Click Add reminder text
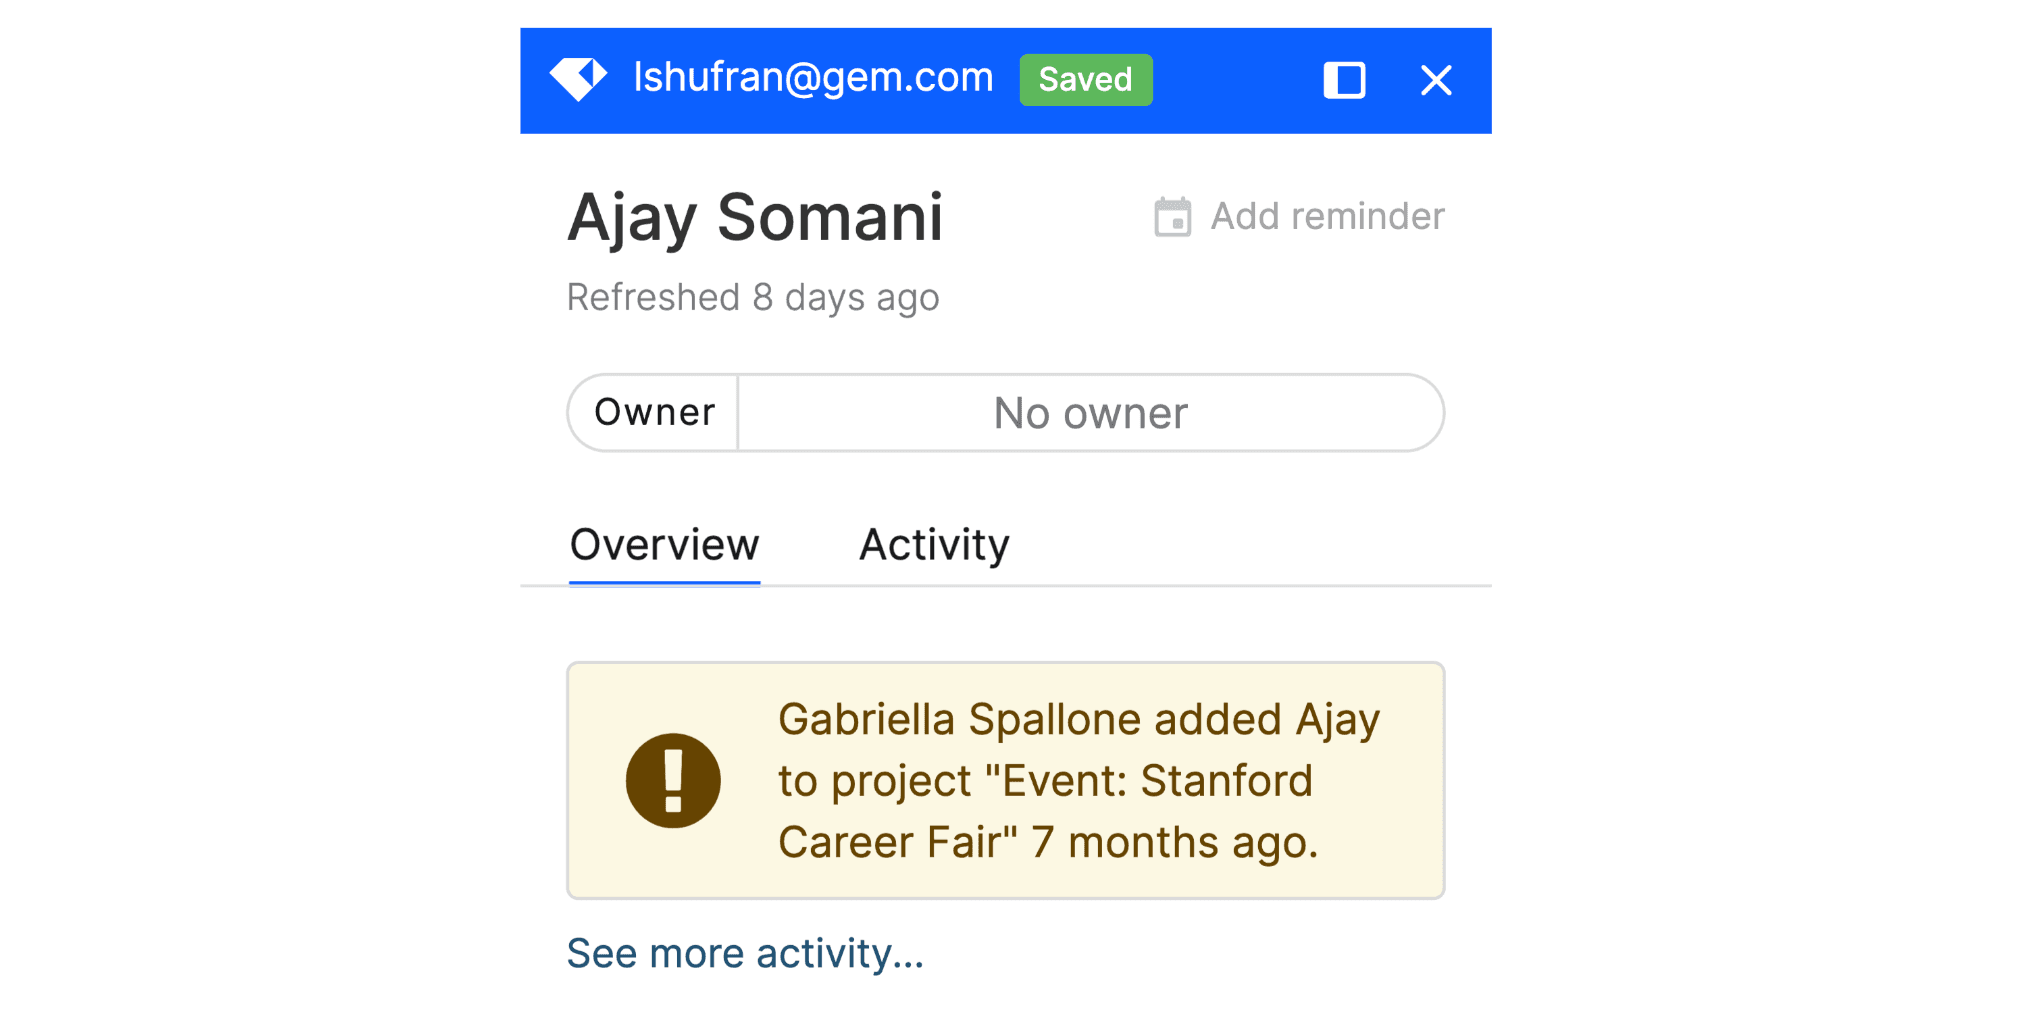 coord(1327,217)
